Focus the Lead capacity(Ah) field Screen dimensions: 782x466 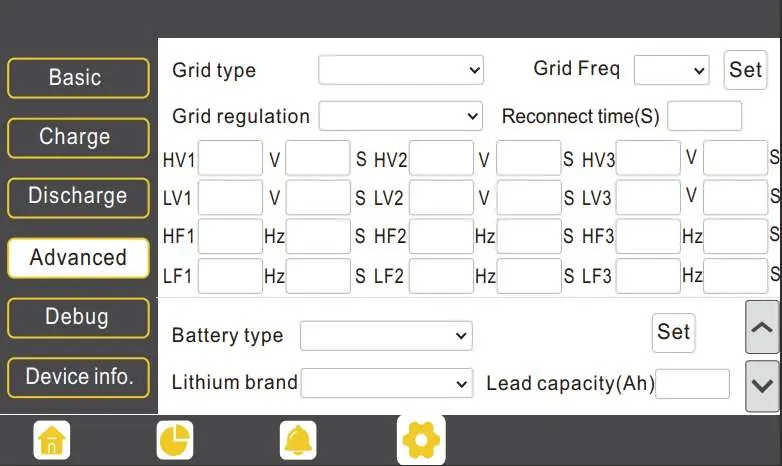click(692, 384)
